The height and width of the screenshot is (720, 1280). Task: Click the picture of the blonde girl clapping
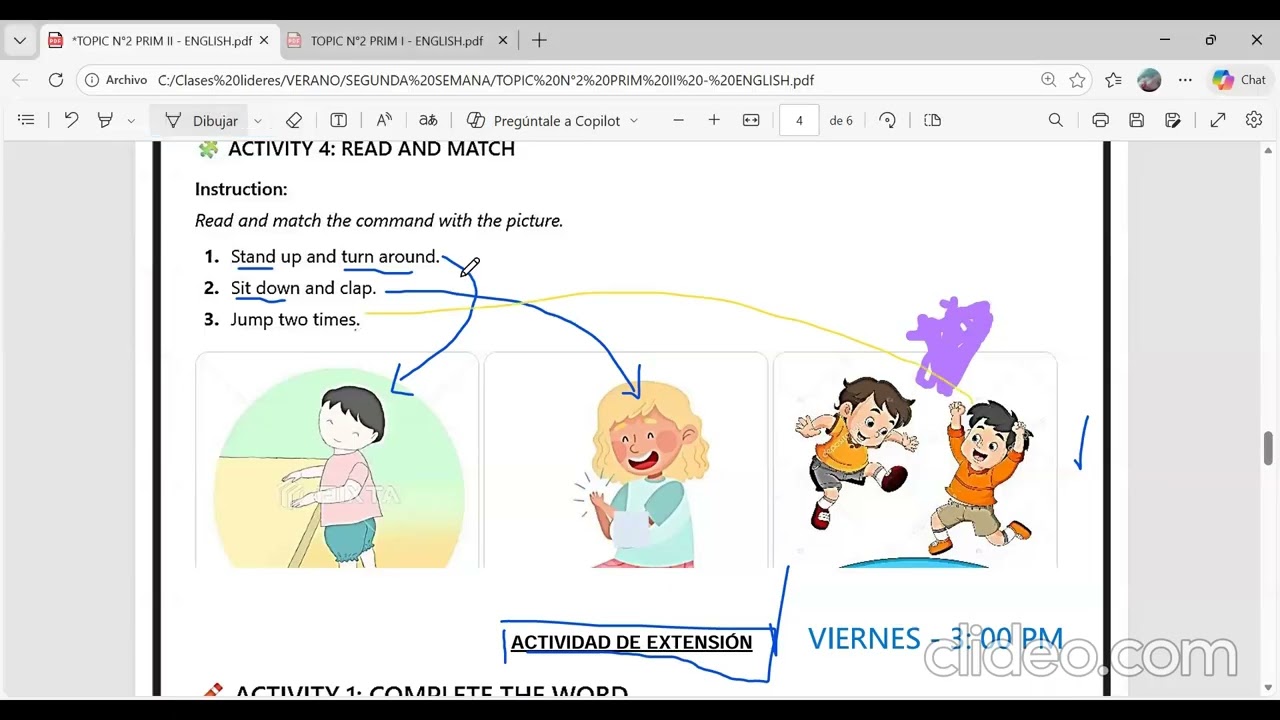pyautogui.click(x=627, y=462)
